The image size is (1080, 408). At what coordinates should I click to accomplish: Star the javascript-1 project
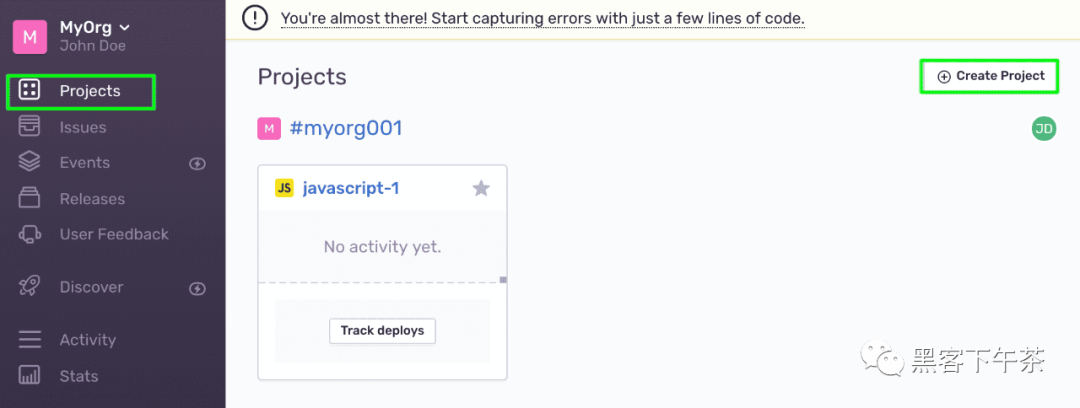pyautogui.click(x=481, y=188)
